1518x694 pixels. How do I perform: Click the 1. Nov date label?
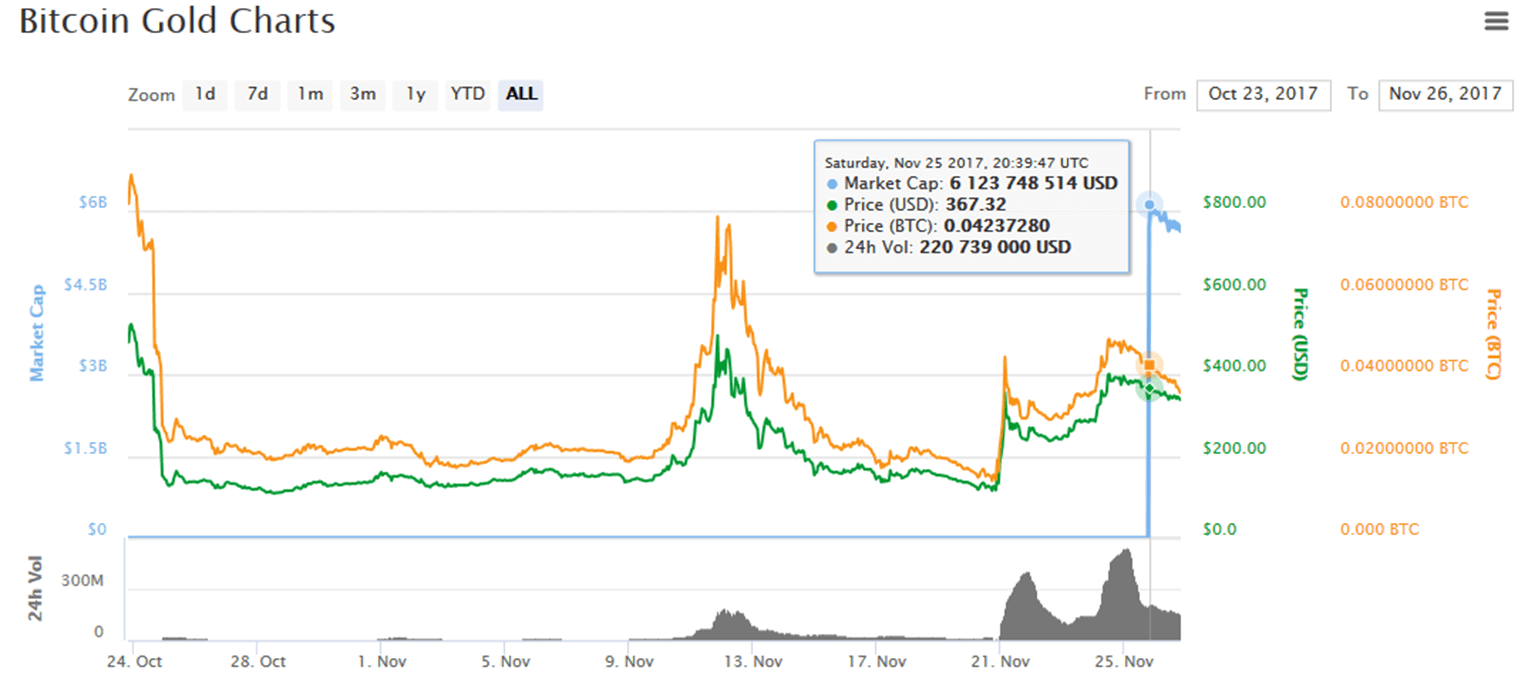(381, 662)
